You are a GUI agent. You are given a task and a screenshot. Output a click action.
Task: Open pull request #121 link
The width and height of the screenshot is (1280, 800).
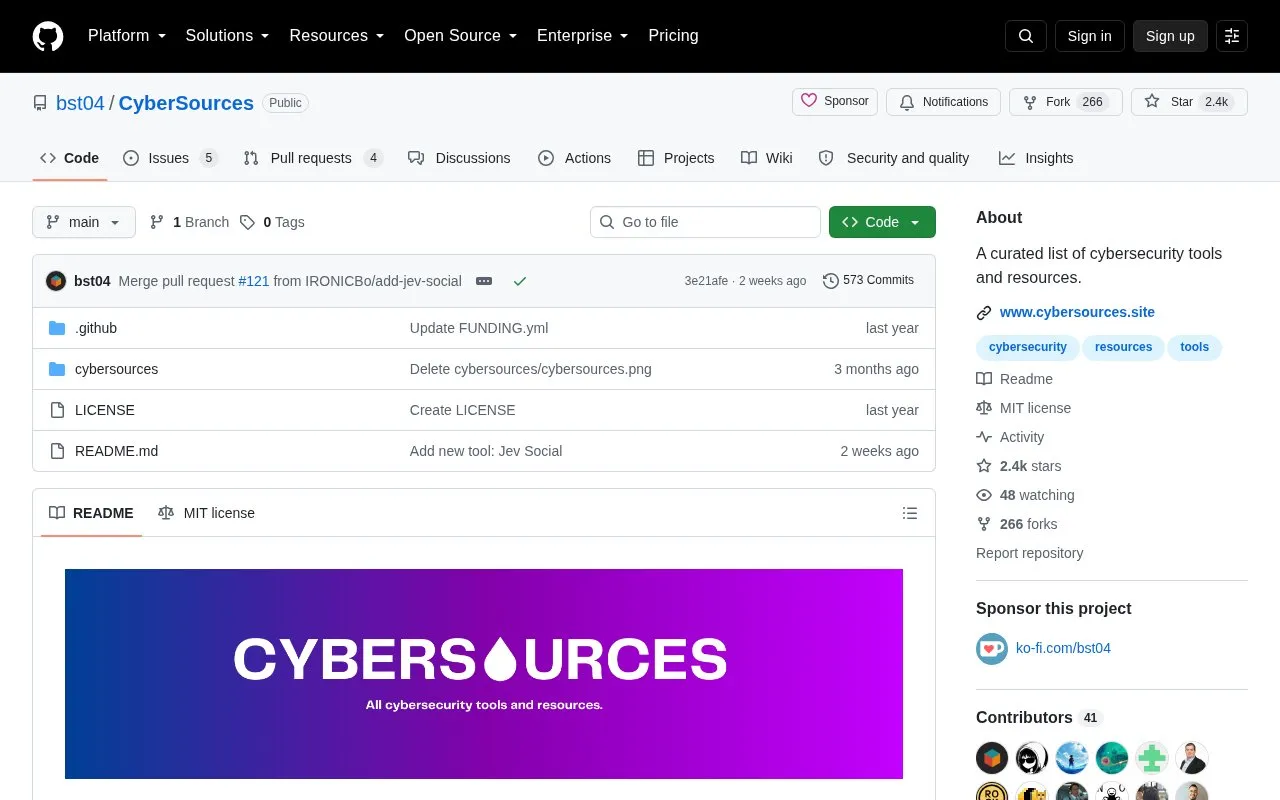[x=254, y=281]
